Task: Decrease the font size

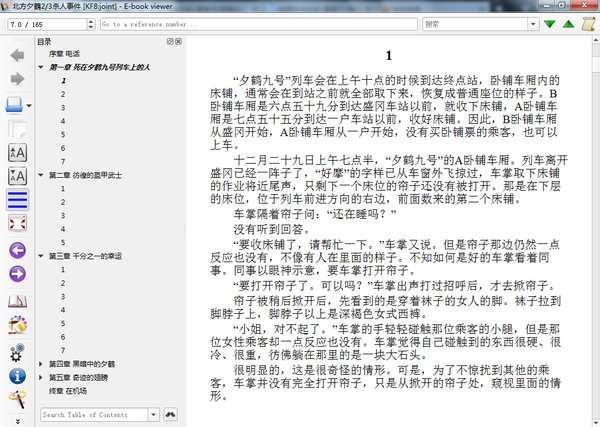Action: (17, 176)
